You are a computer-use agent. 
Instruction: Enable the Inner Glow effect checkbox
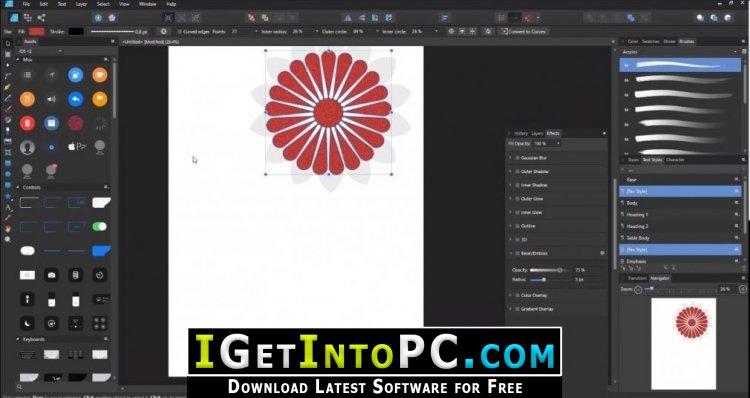click(x=518, y=212)
